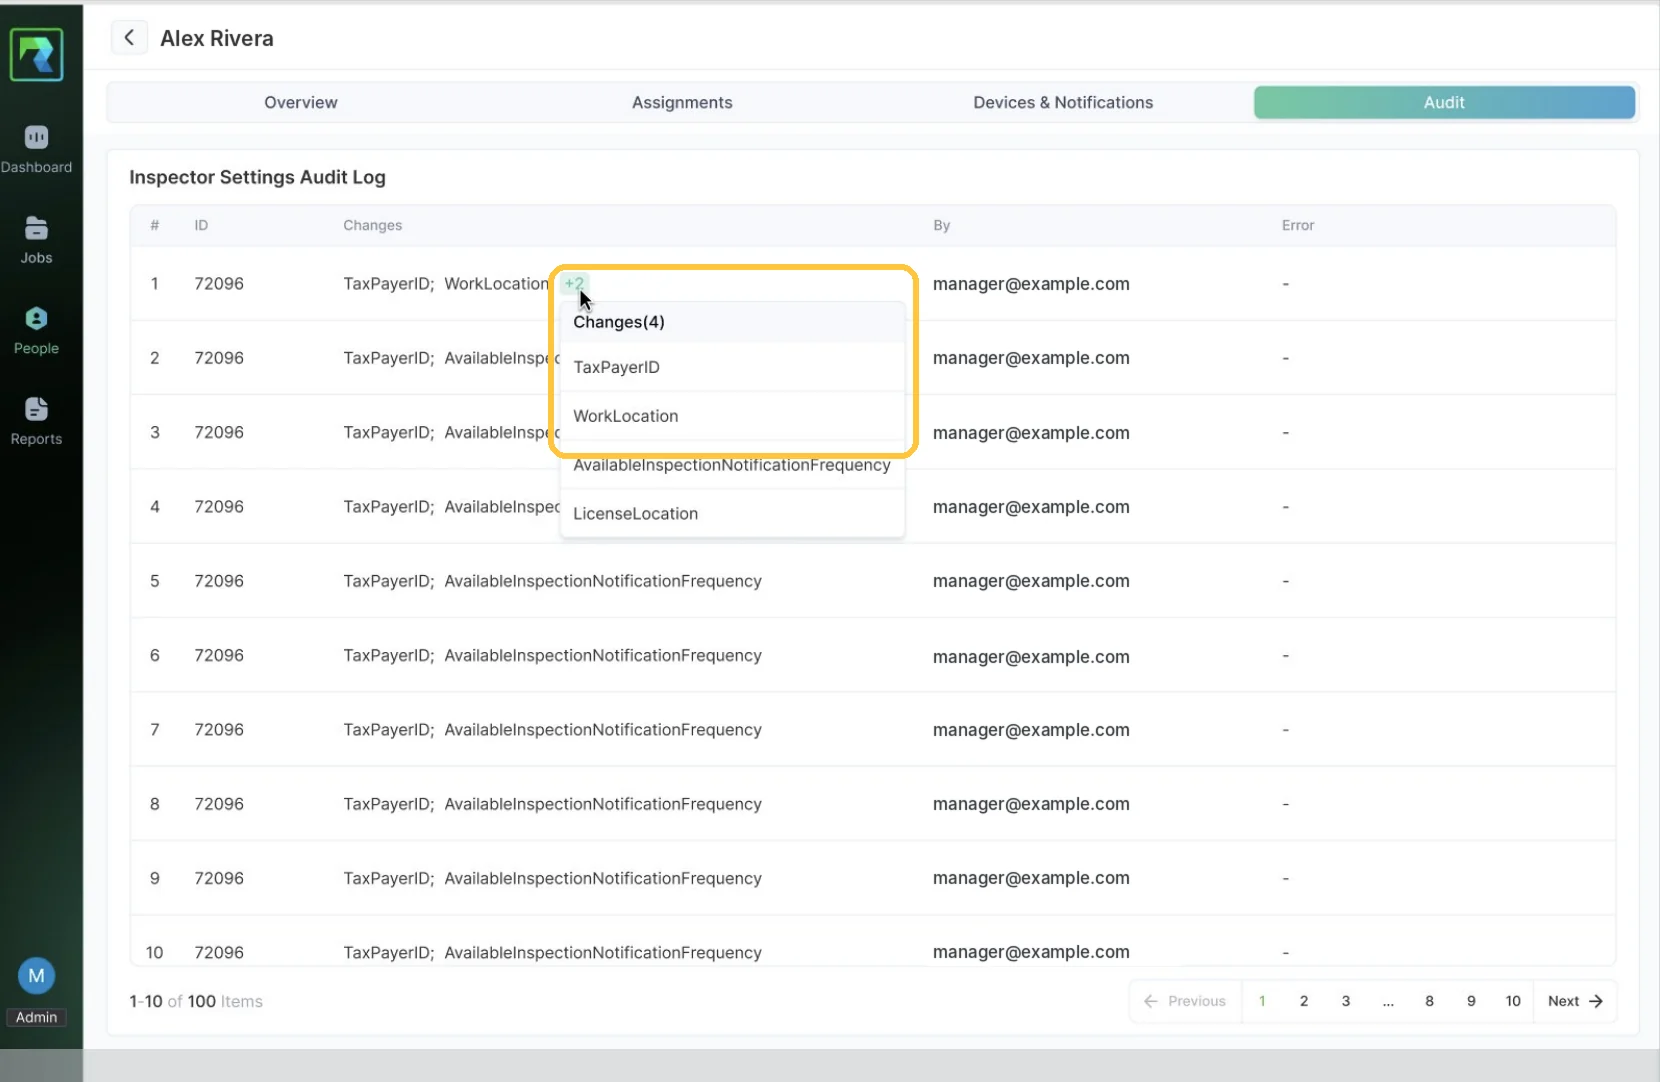1660x1082 pixels.
Task: Go back with the arrow beside Alex Rivera
Action: [x=129, y=38]
